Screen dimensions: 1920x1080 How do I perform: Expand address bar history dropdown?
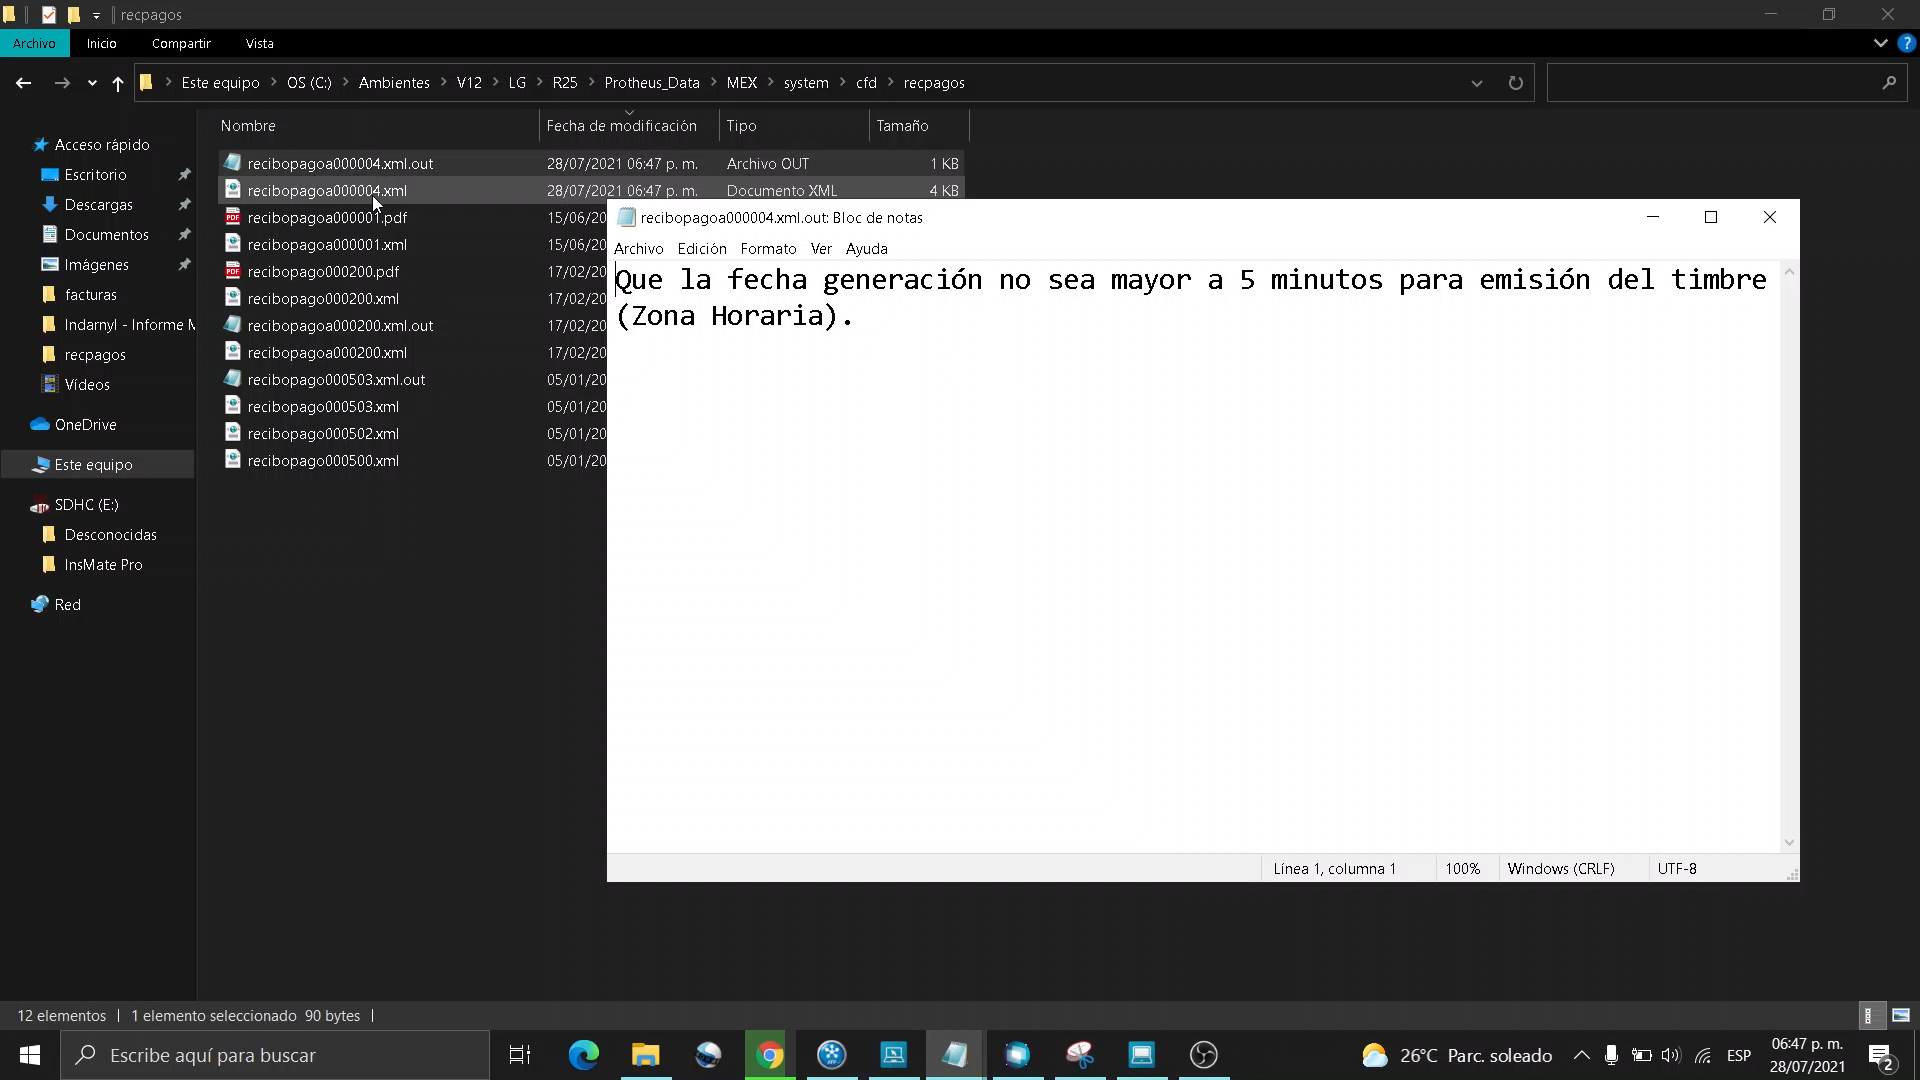[1477, 83]
